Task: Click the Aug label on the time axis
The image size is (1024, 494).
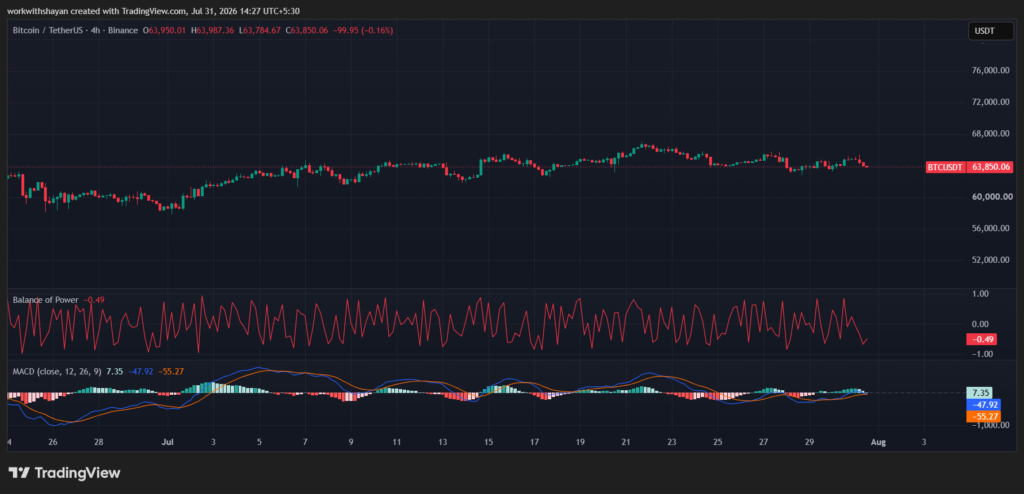Action: pyautogui.click(x=878, y=442)
